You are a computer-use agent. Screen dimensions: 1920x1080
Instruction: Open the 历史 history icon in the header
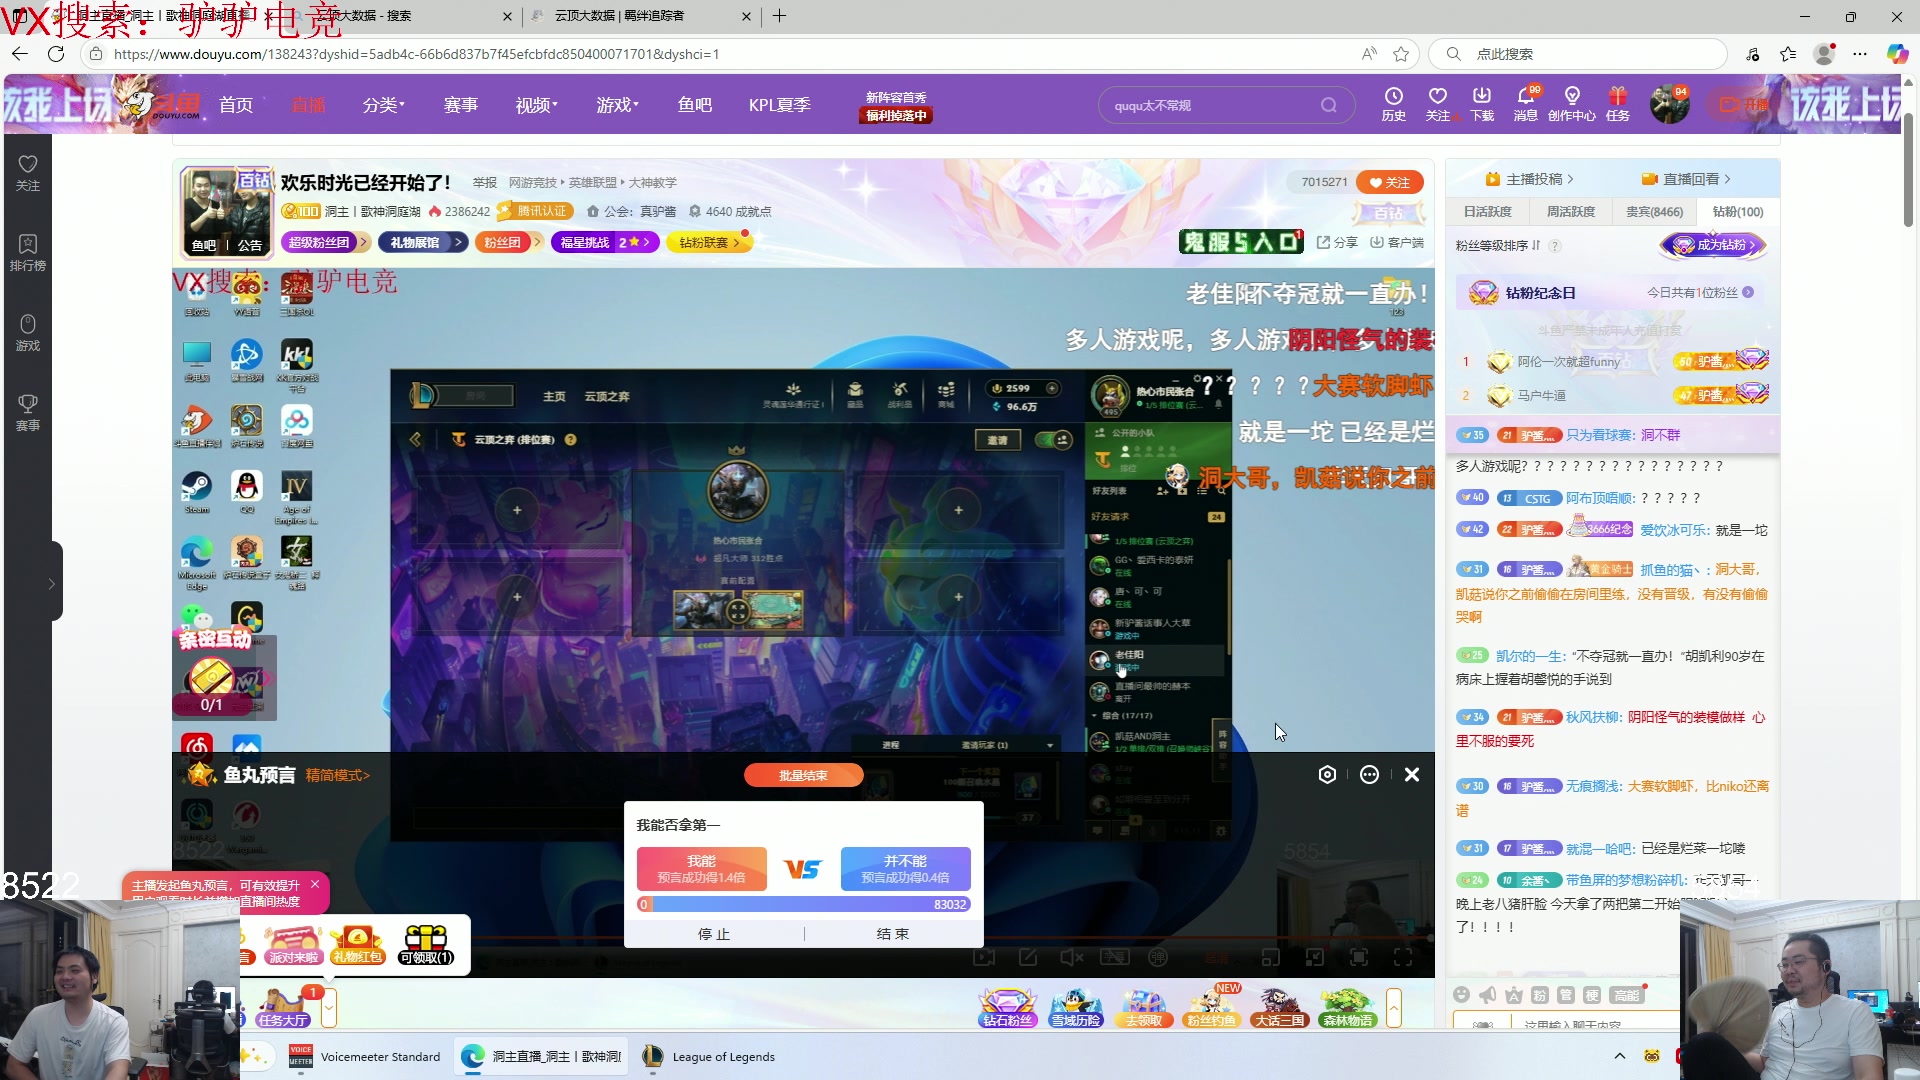click(x=1393, y=104)
